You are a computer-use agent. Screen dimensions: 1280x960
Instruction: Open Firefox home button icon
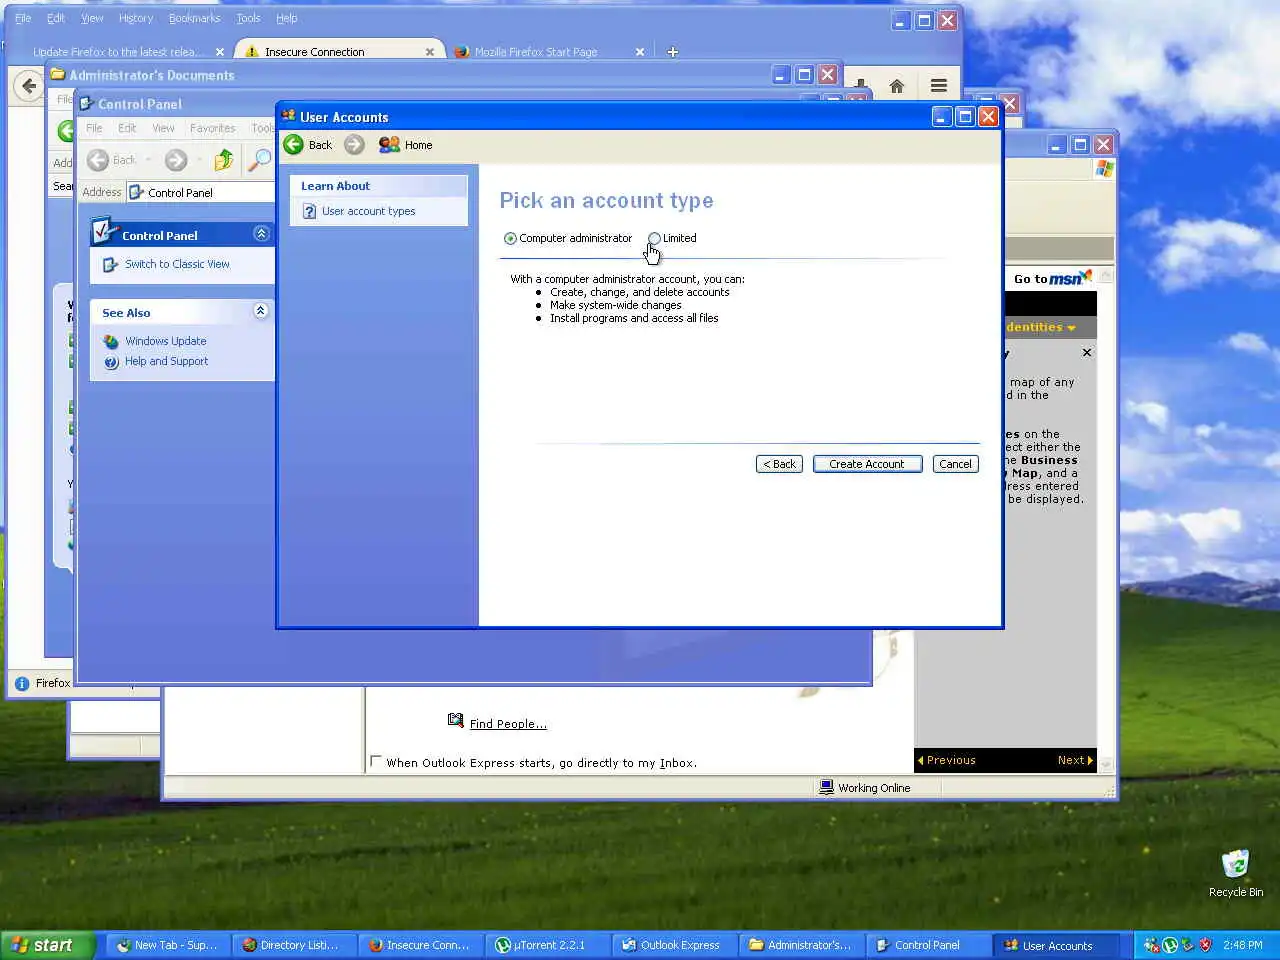point(897,86)
